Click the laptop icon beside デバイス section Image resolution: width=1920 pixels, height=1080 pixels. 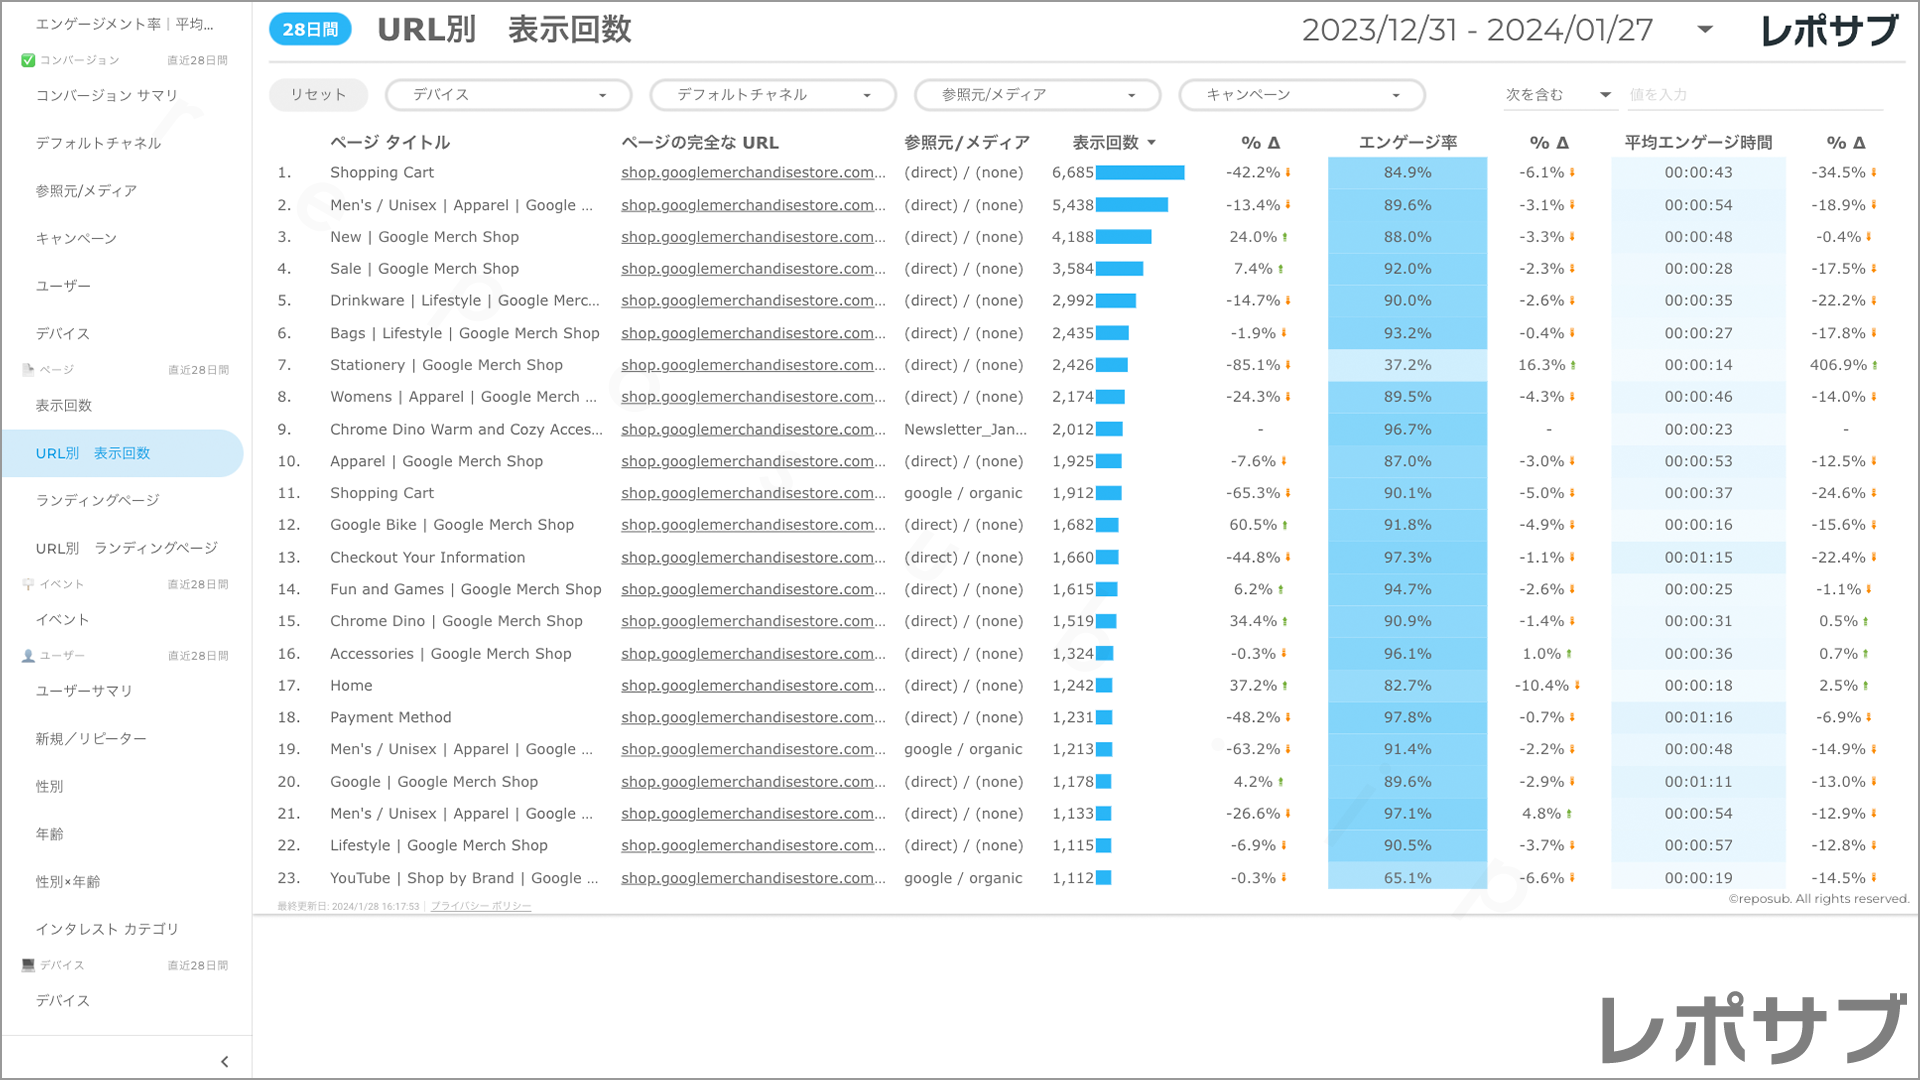pos(28,965)
